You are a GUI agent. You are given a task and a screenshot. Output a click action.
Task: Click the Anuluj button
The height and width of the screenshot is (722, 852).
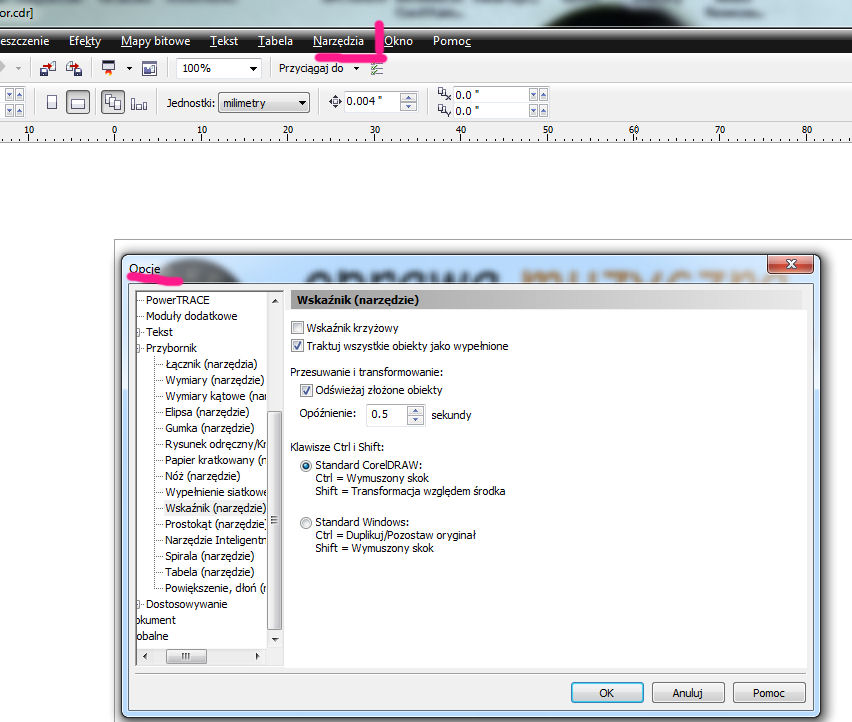coord(687,692)
